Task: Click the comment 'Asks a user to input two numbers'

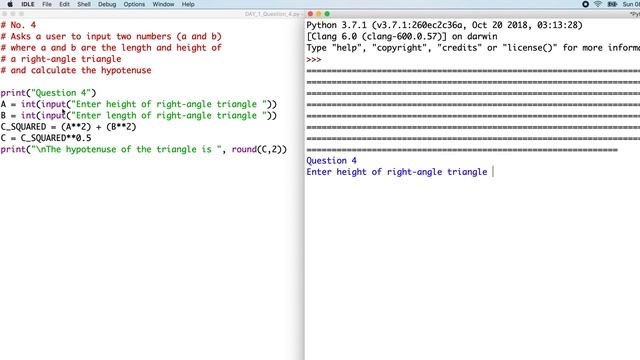Action: coord(111,36)
